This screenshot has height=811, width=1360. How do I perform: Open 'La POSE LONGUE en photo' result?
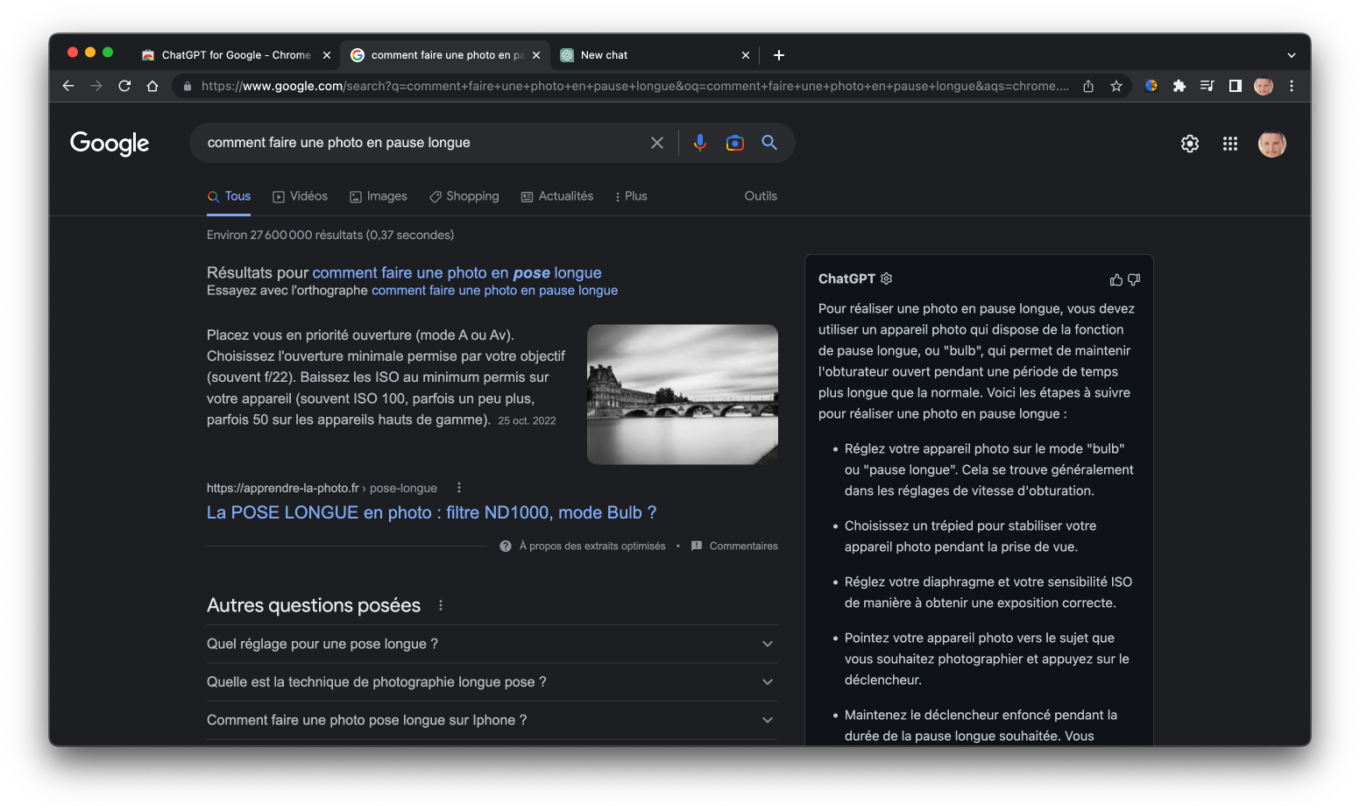[432, 513]
